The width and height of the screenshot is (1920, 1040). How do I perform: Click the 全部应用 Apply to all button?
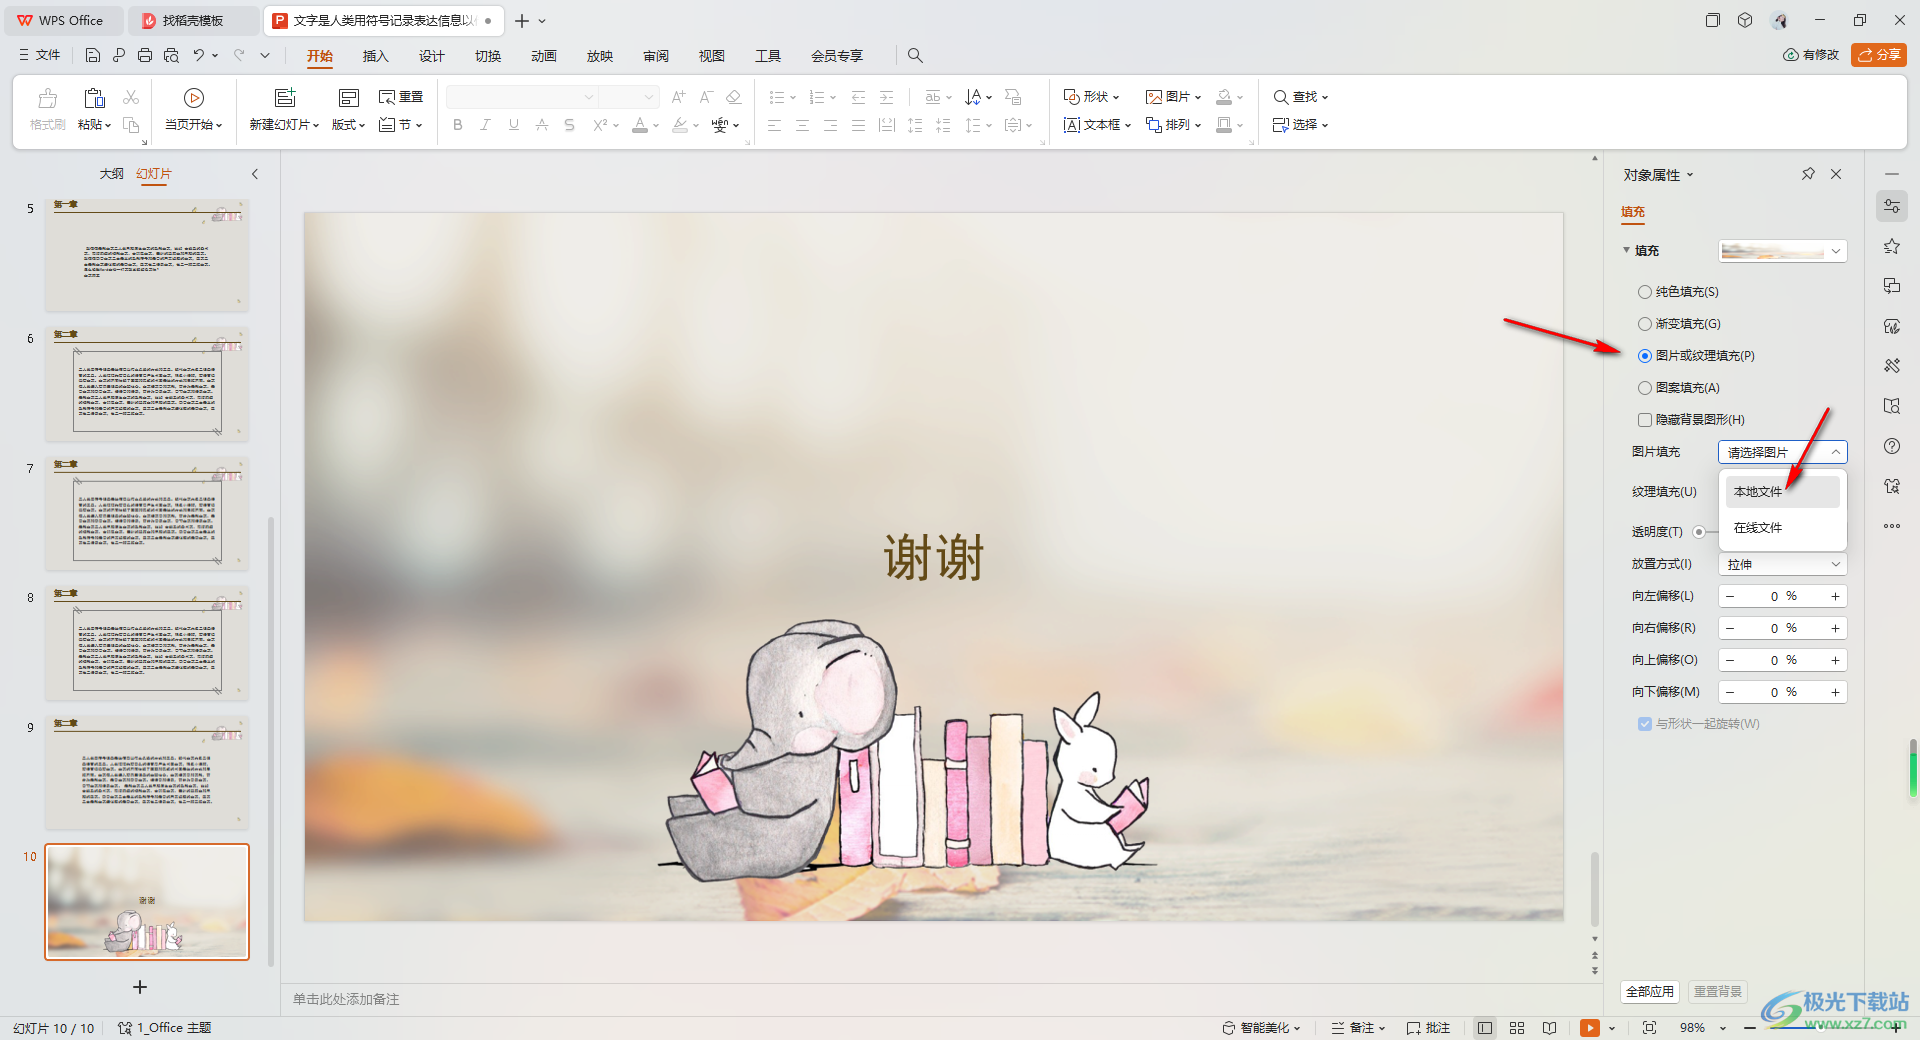[x=1649, y=992]
